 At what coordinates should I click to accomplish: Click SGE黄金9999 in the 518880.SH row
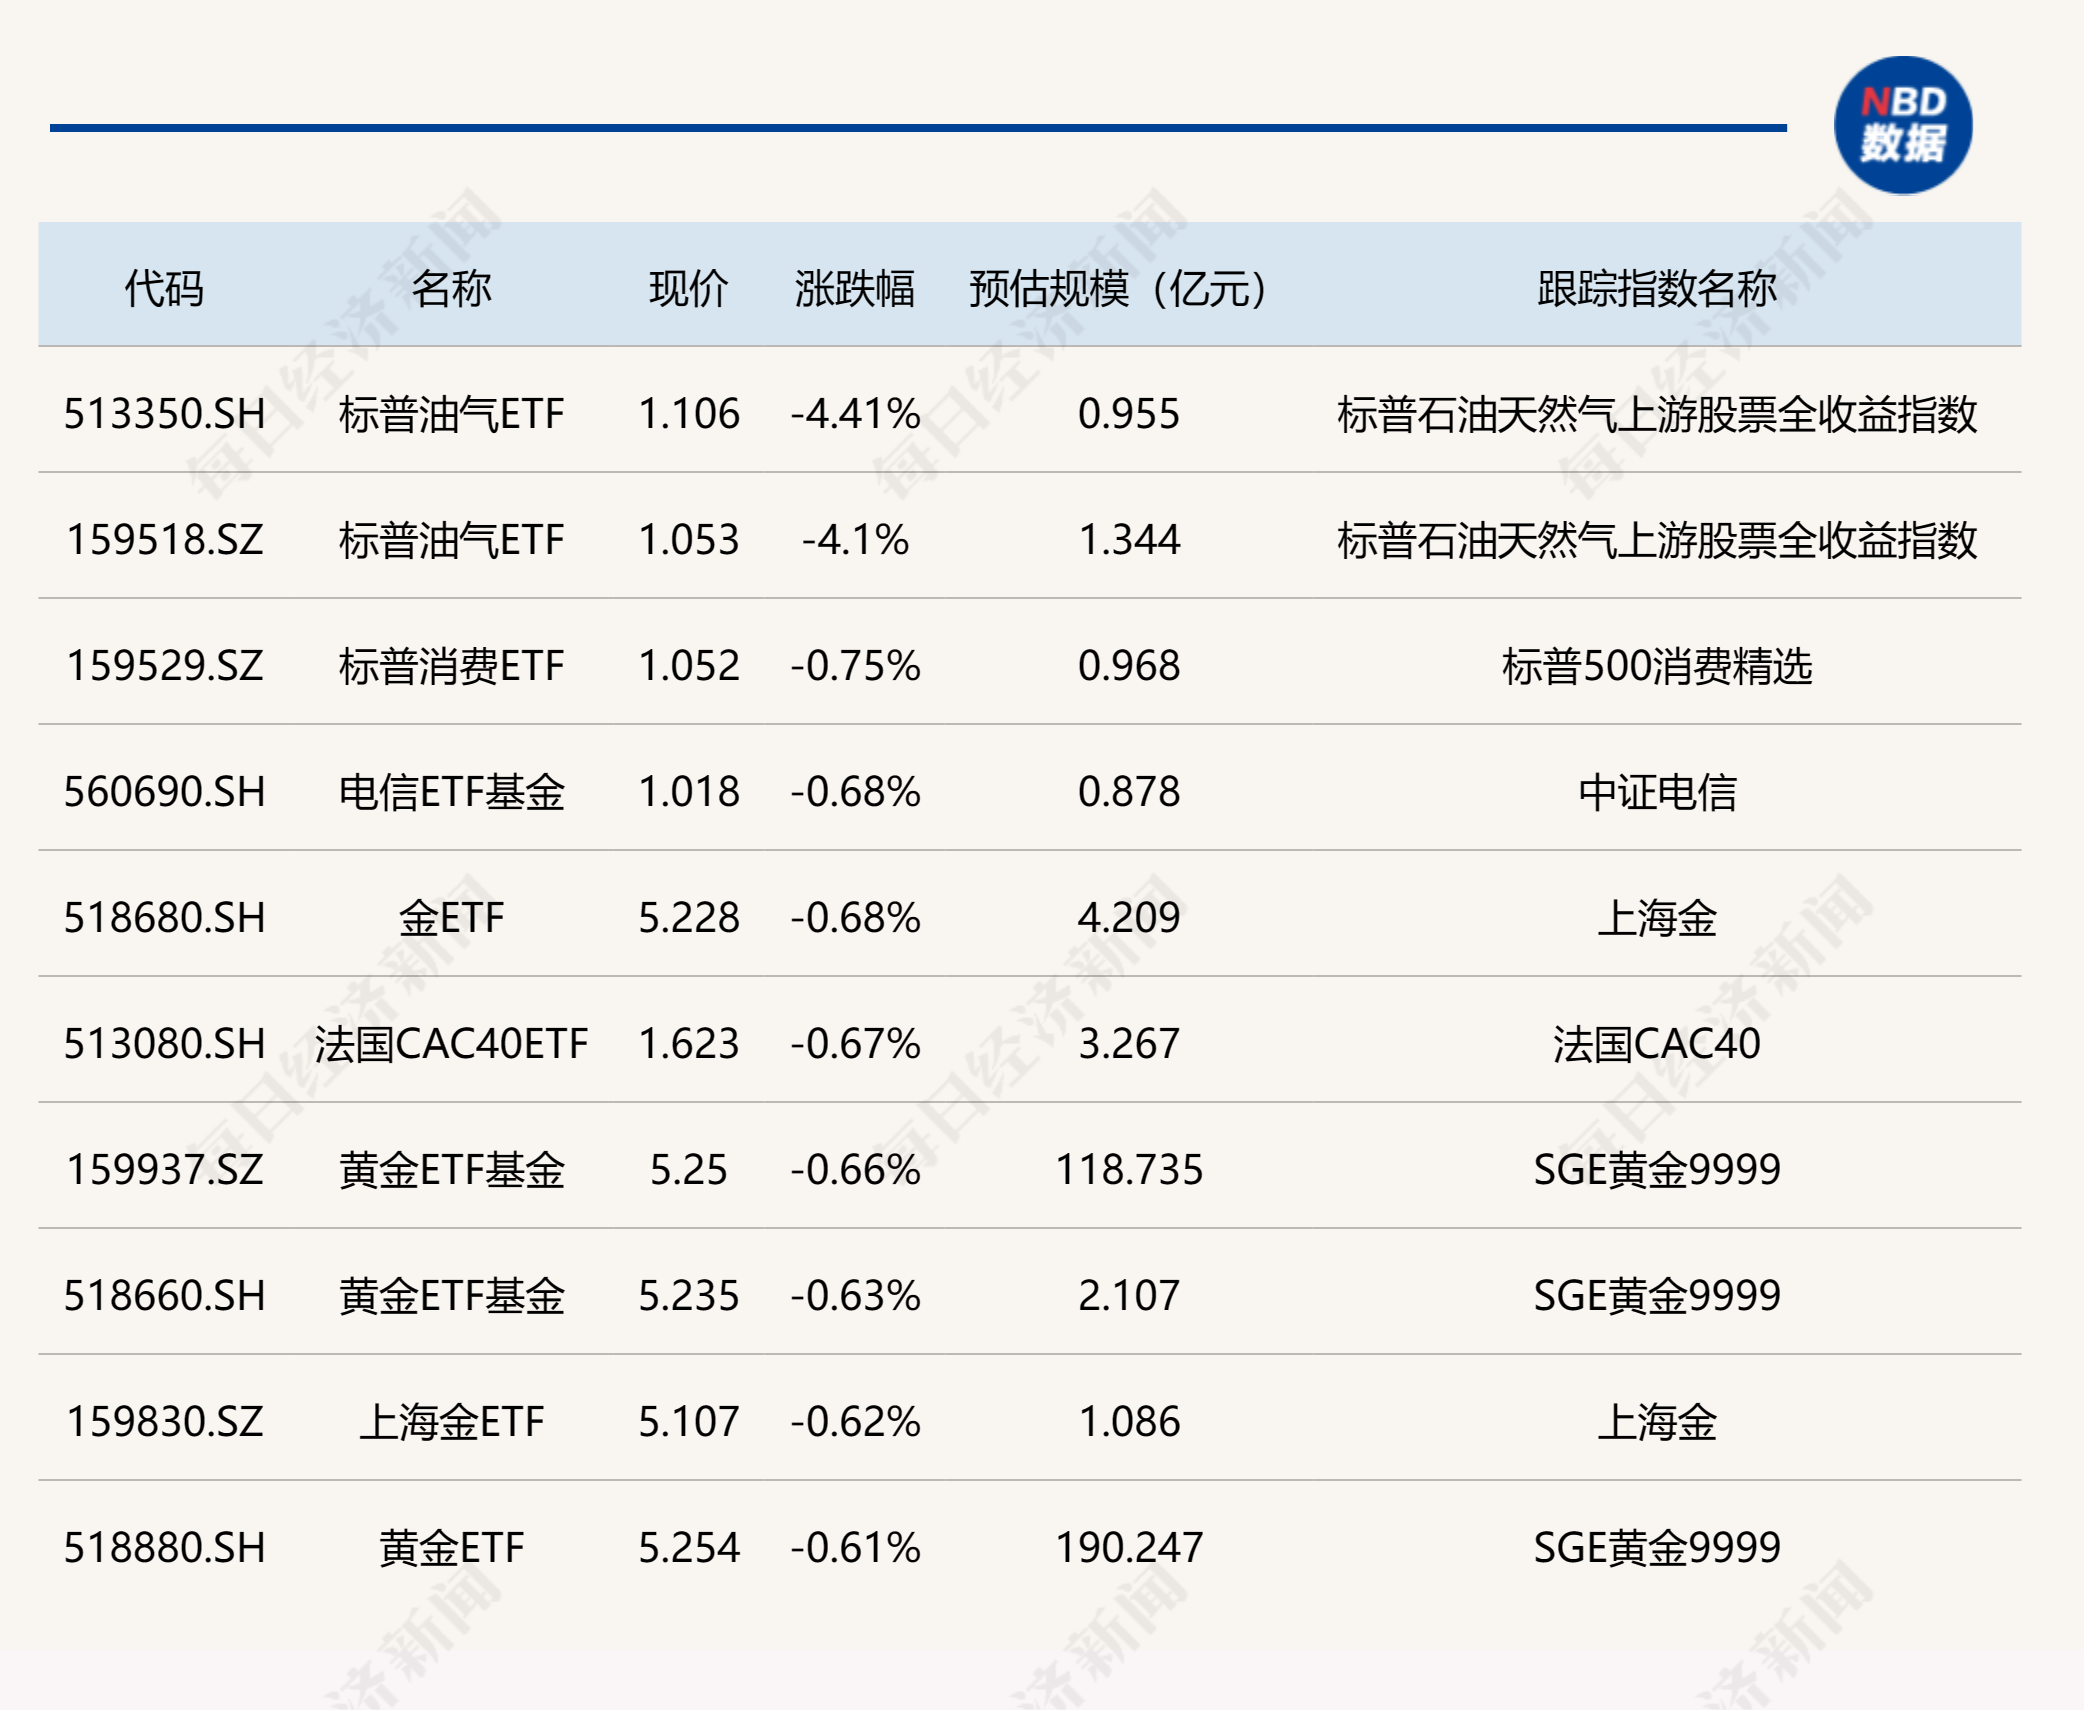[1657, 1548]
